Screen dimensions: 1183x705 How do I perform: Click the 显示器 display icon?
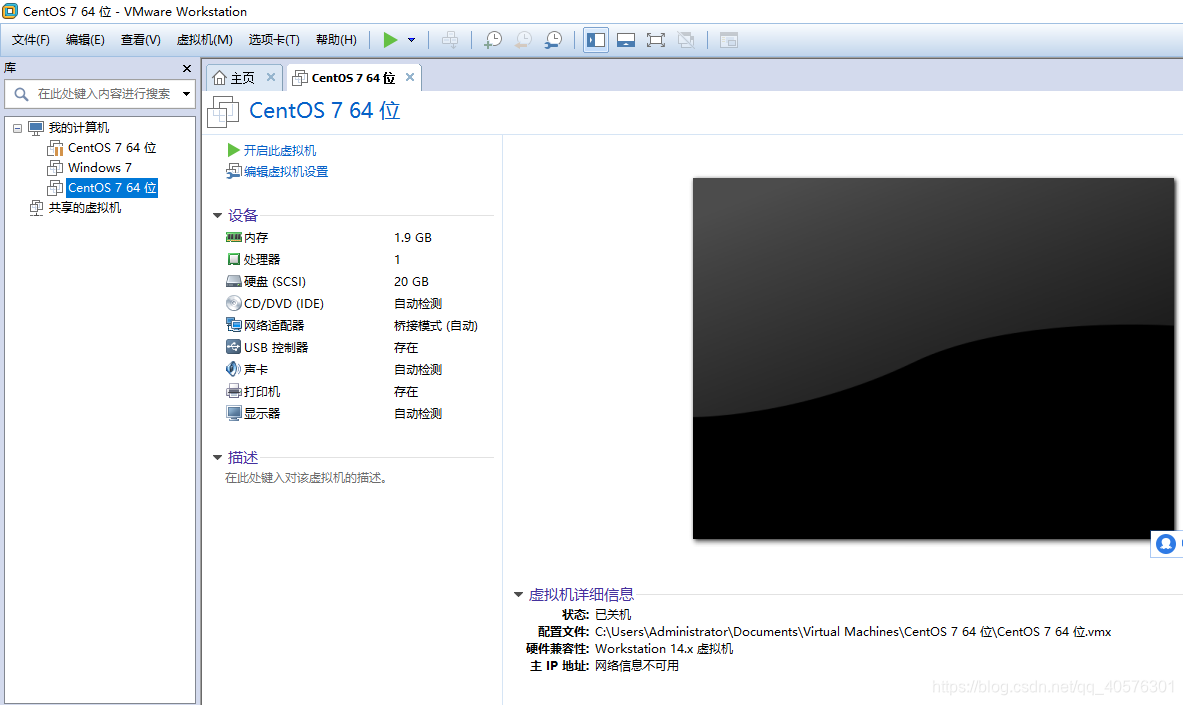tap(234, 414)
